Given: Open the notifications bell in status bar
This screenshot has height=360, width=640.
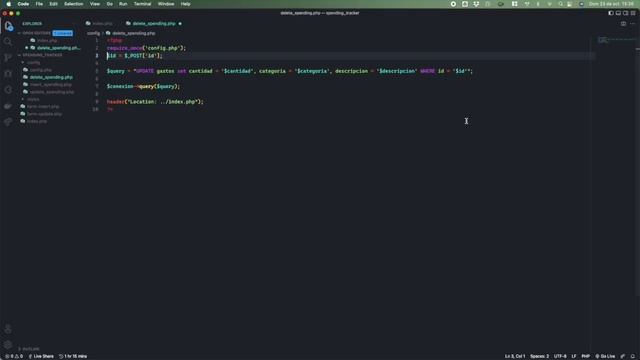Looking at the screenshot, I should click(633, 356).
